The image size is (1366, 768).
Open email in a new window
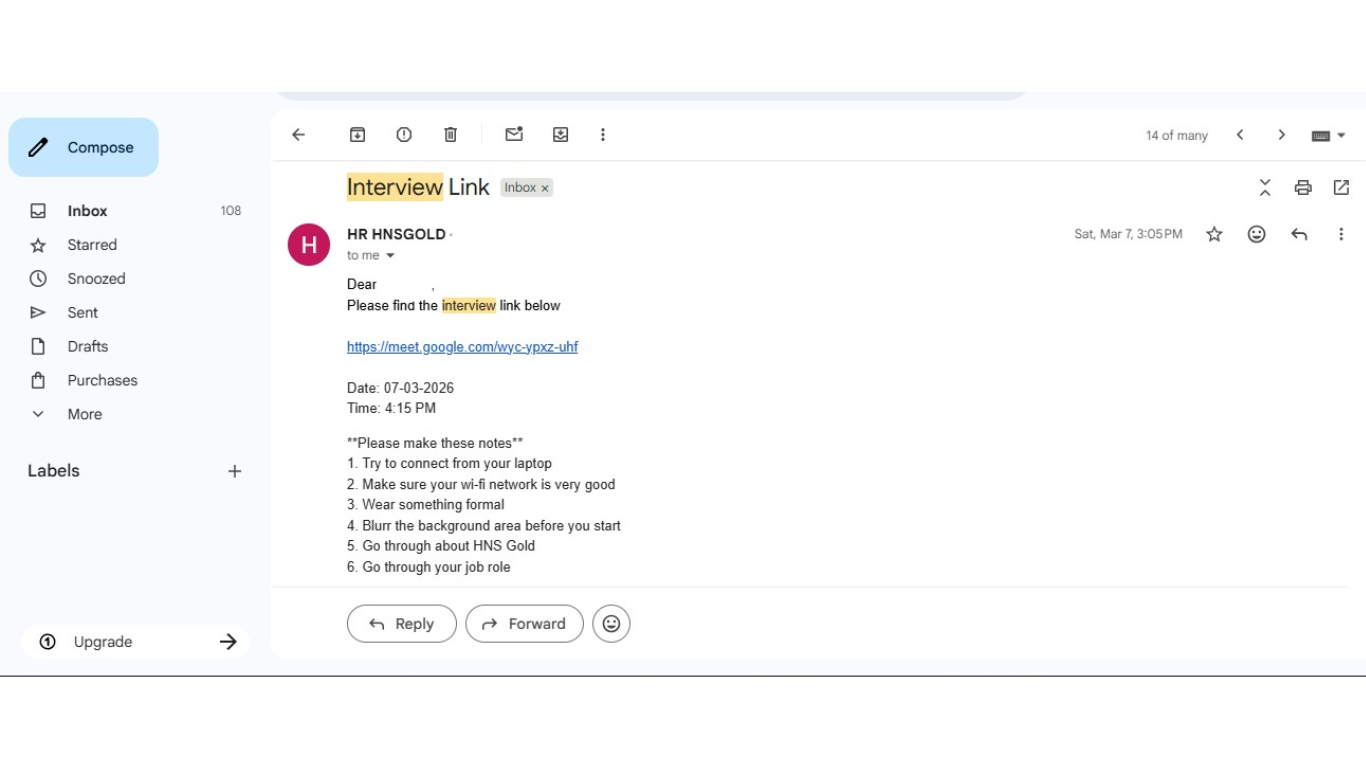(x=1341, y=187)
